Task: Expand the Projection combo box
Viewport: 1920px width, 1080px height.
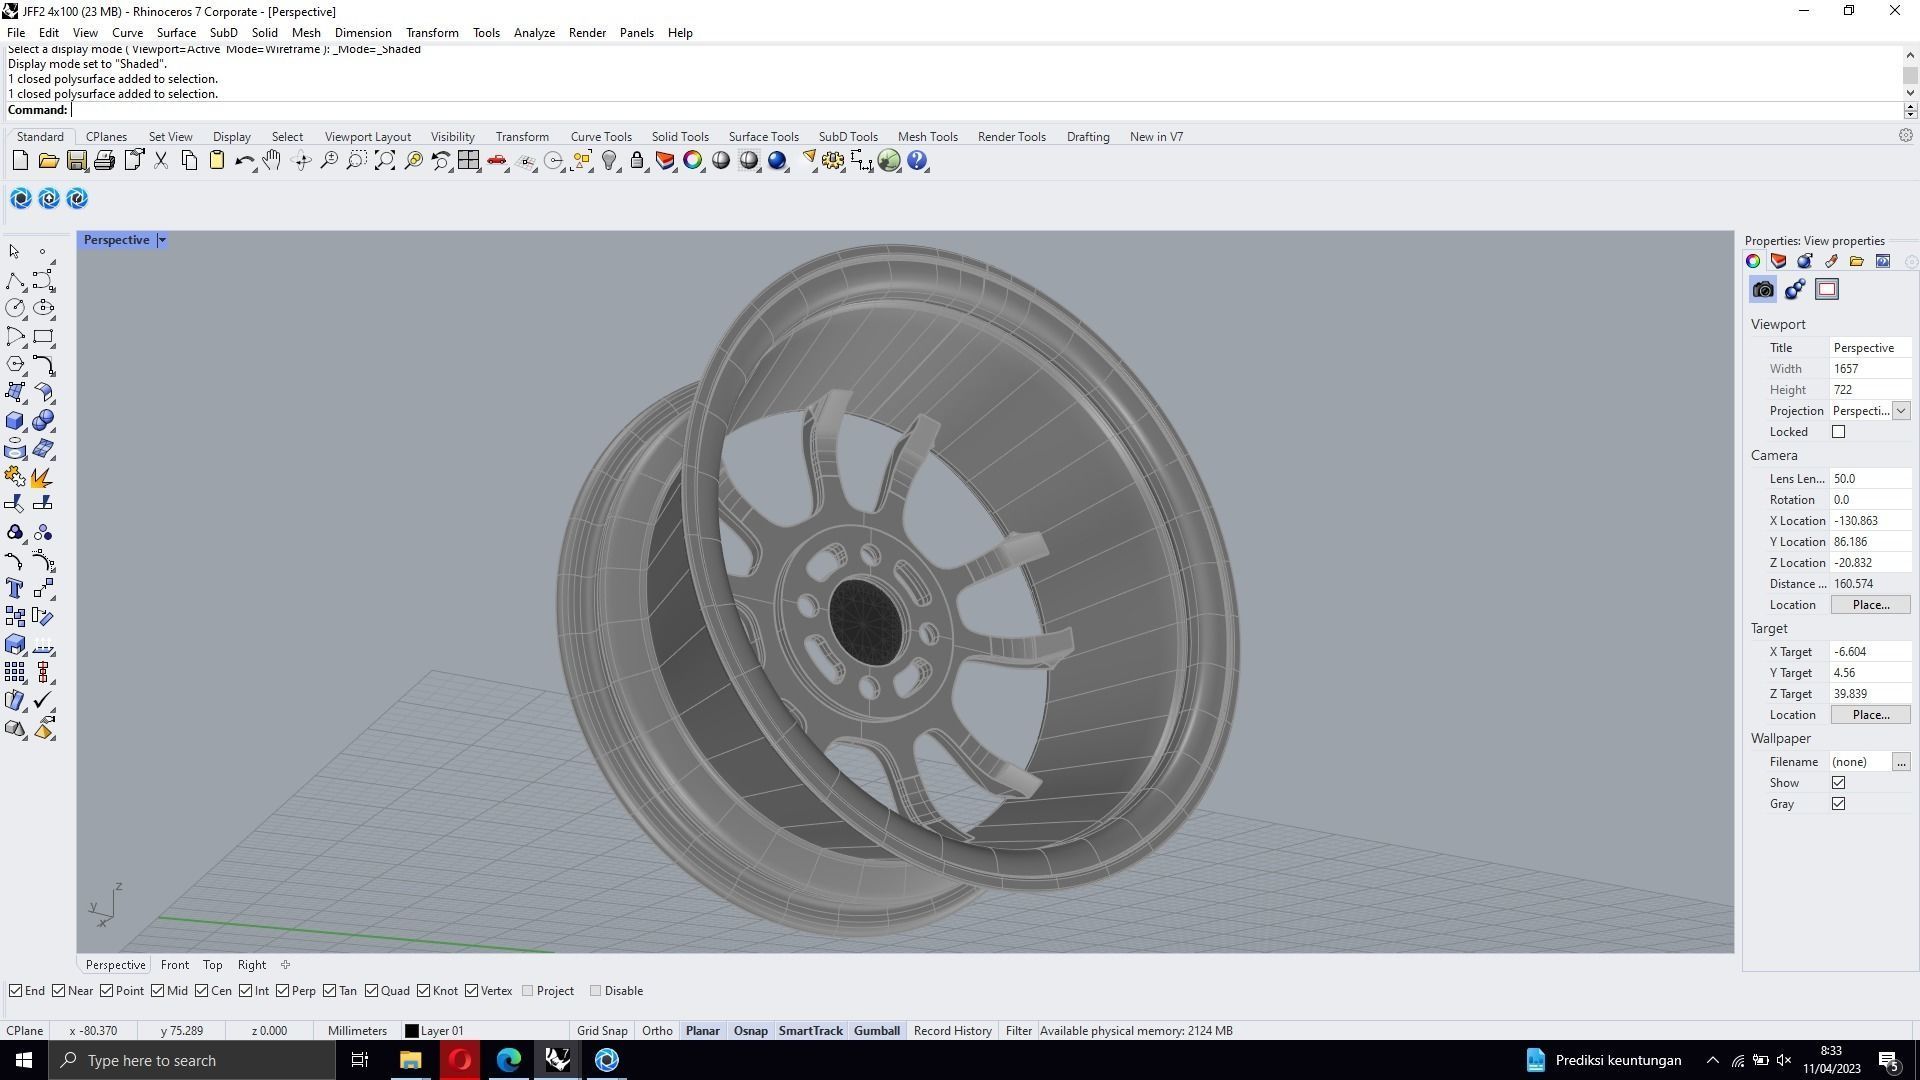Action: [x=1900, y=411]
